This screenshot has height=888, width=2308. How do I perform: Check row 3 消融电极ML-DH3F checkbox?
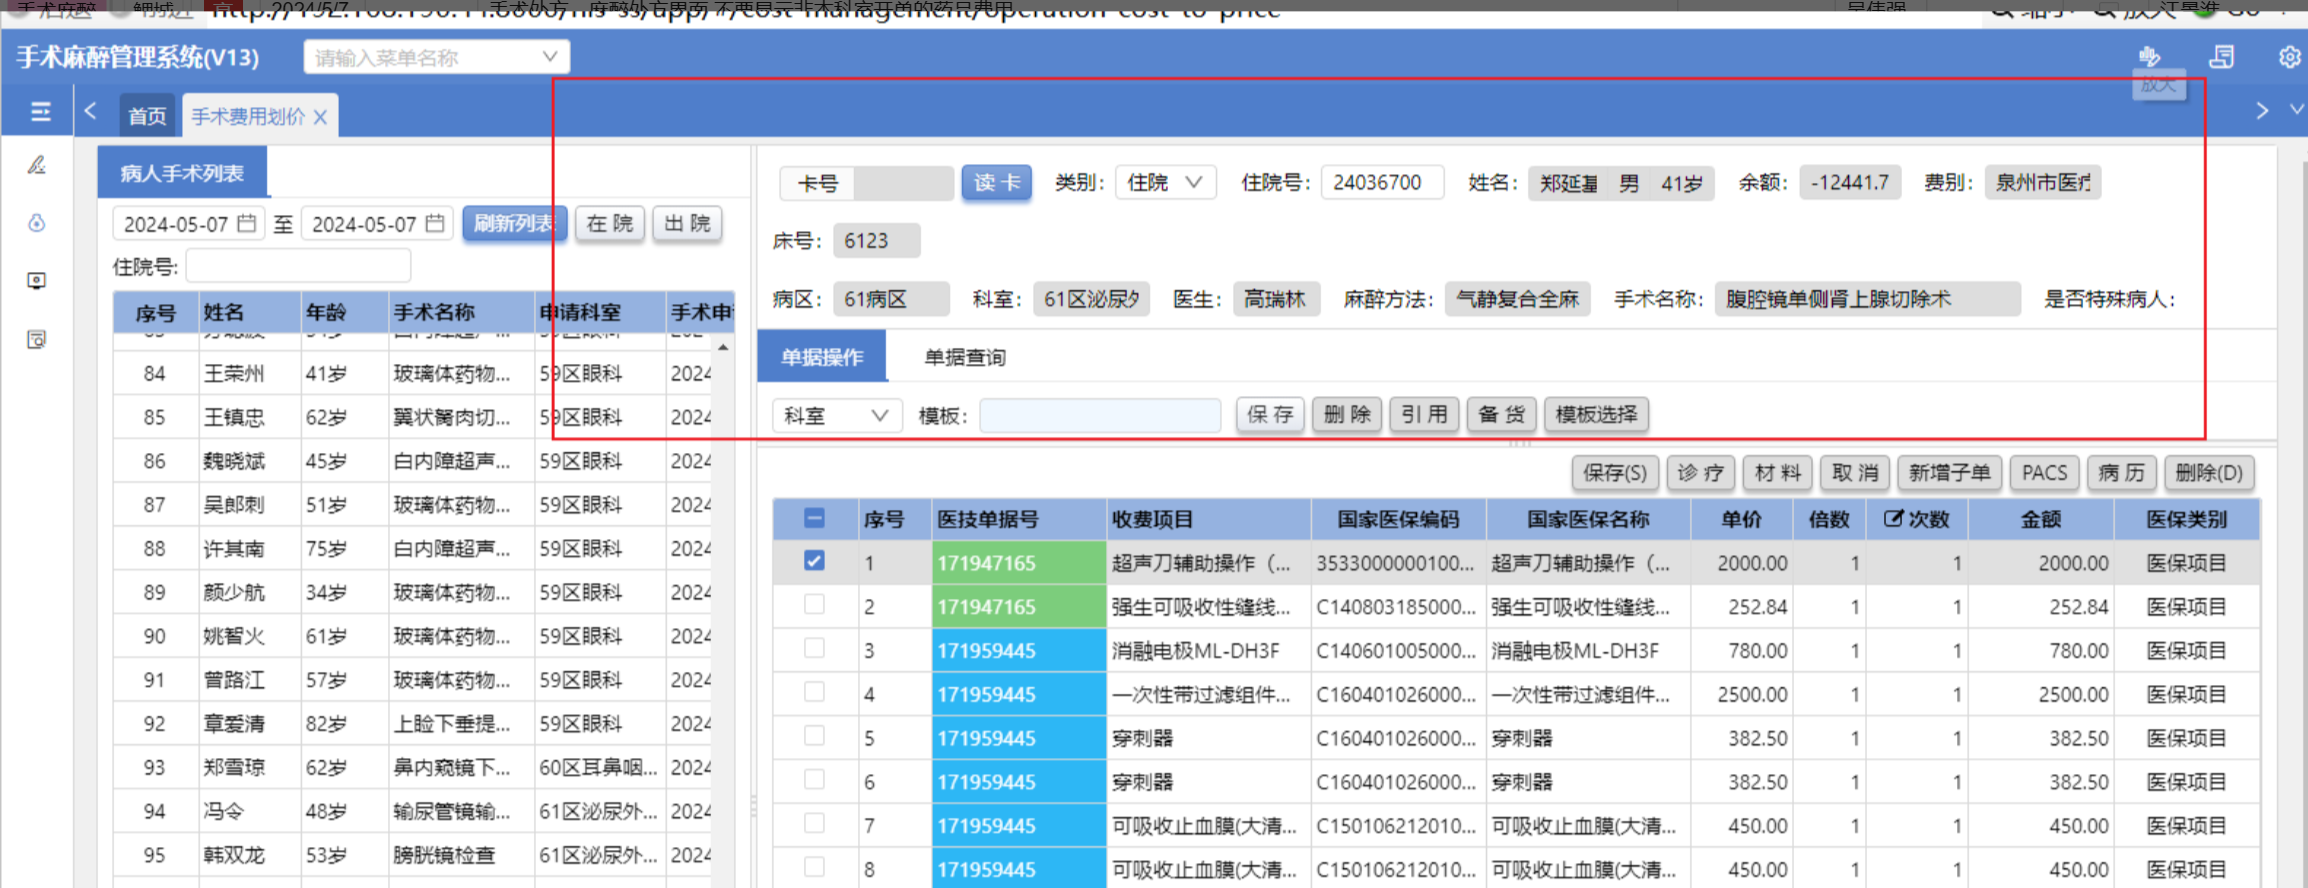(814, 648)
